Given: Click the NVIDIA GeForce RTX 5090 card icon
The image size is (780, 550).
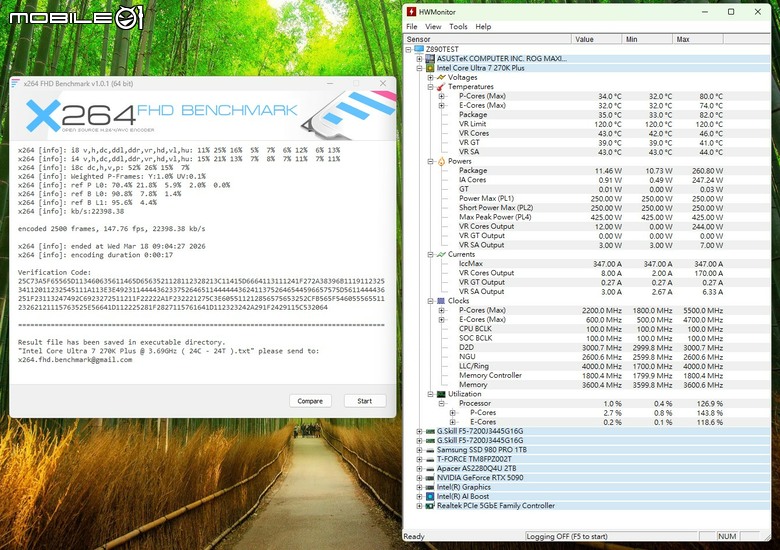Looking at the screenshot, I should coord(430,478).
